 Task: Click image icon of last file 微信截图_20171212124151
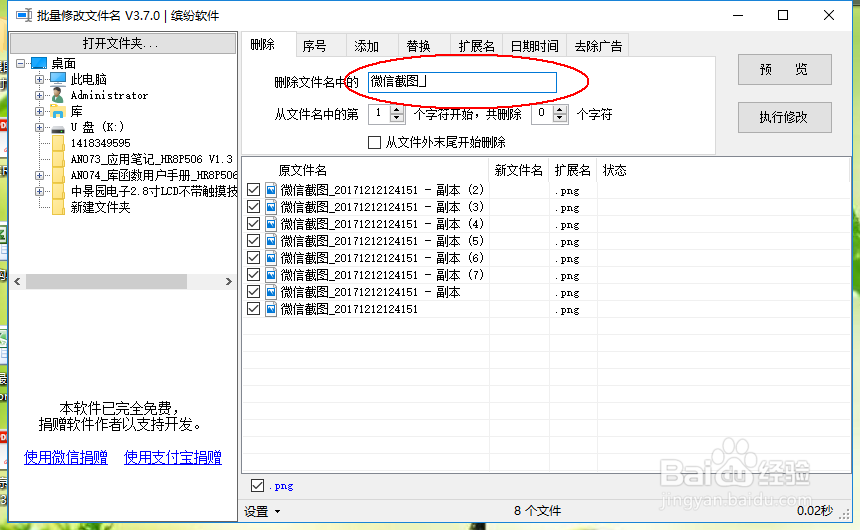click(x=271, y=309)
